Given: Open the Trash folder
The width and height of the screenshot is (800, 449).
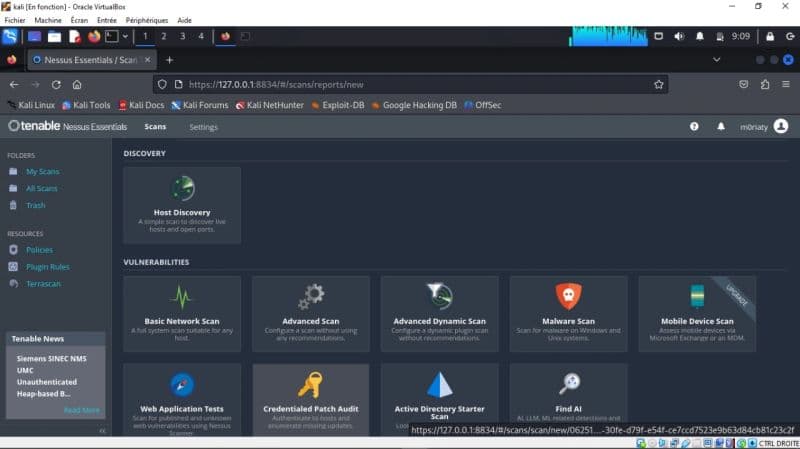Looking at the screenshot, I should [x=36, y=205].
